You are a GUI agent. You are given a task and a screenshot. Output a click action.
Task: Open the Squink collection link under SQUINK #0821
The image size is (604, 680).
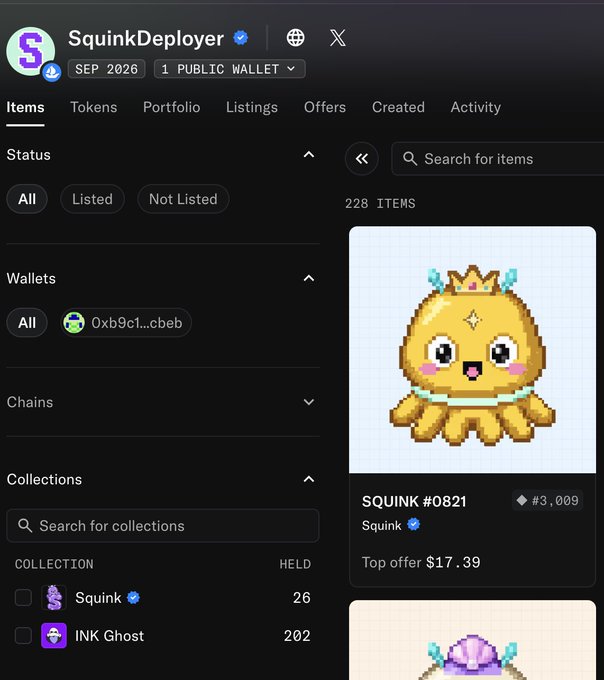pyautogui.click(x=382, y=525)
